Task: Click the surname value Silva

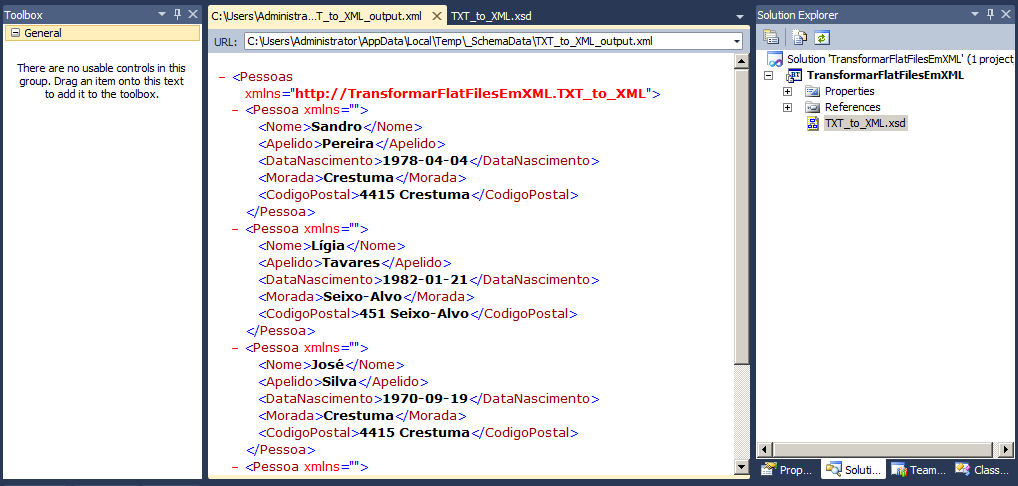Action: click(x=340, y=382)
